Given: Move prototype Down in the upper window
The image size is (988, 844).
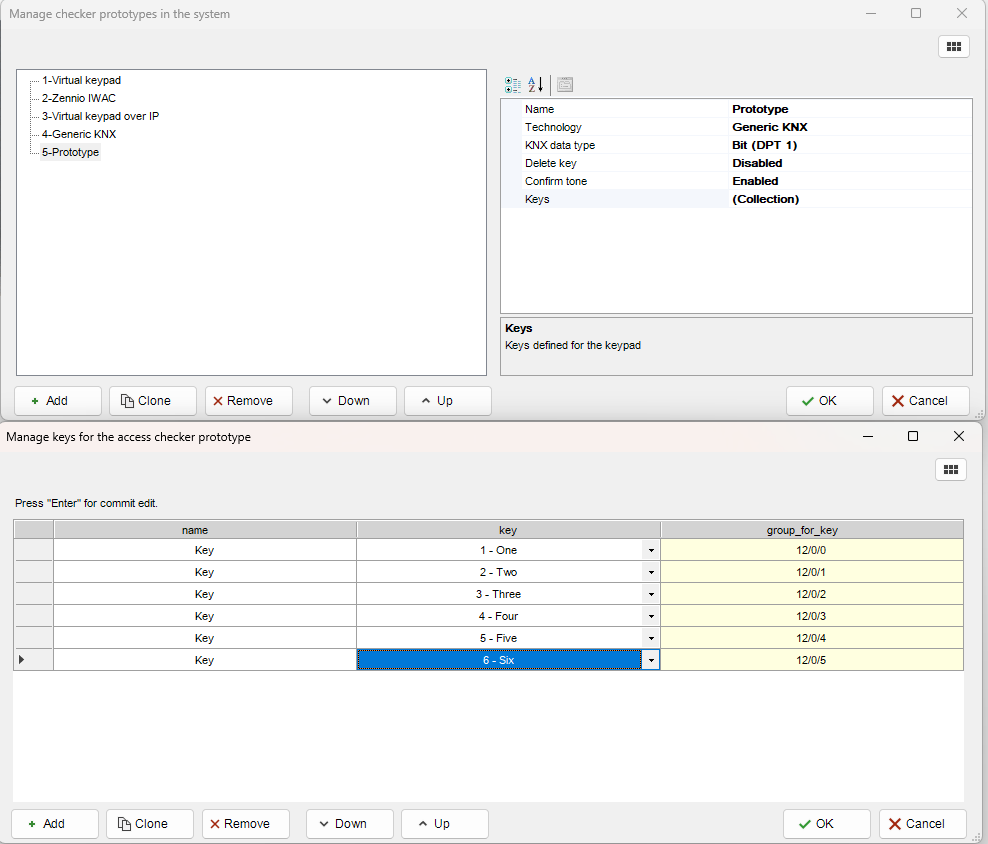Looking at the screenshot, I should (x=352, y=401).
